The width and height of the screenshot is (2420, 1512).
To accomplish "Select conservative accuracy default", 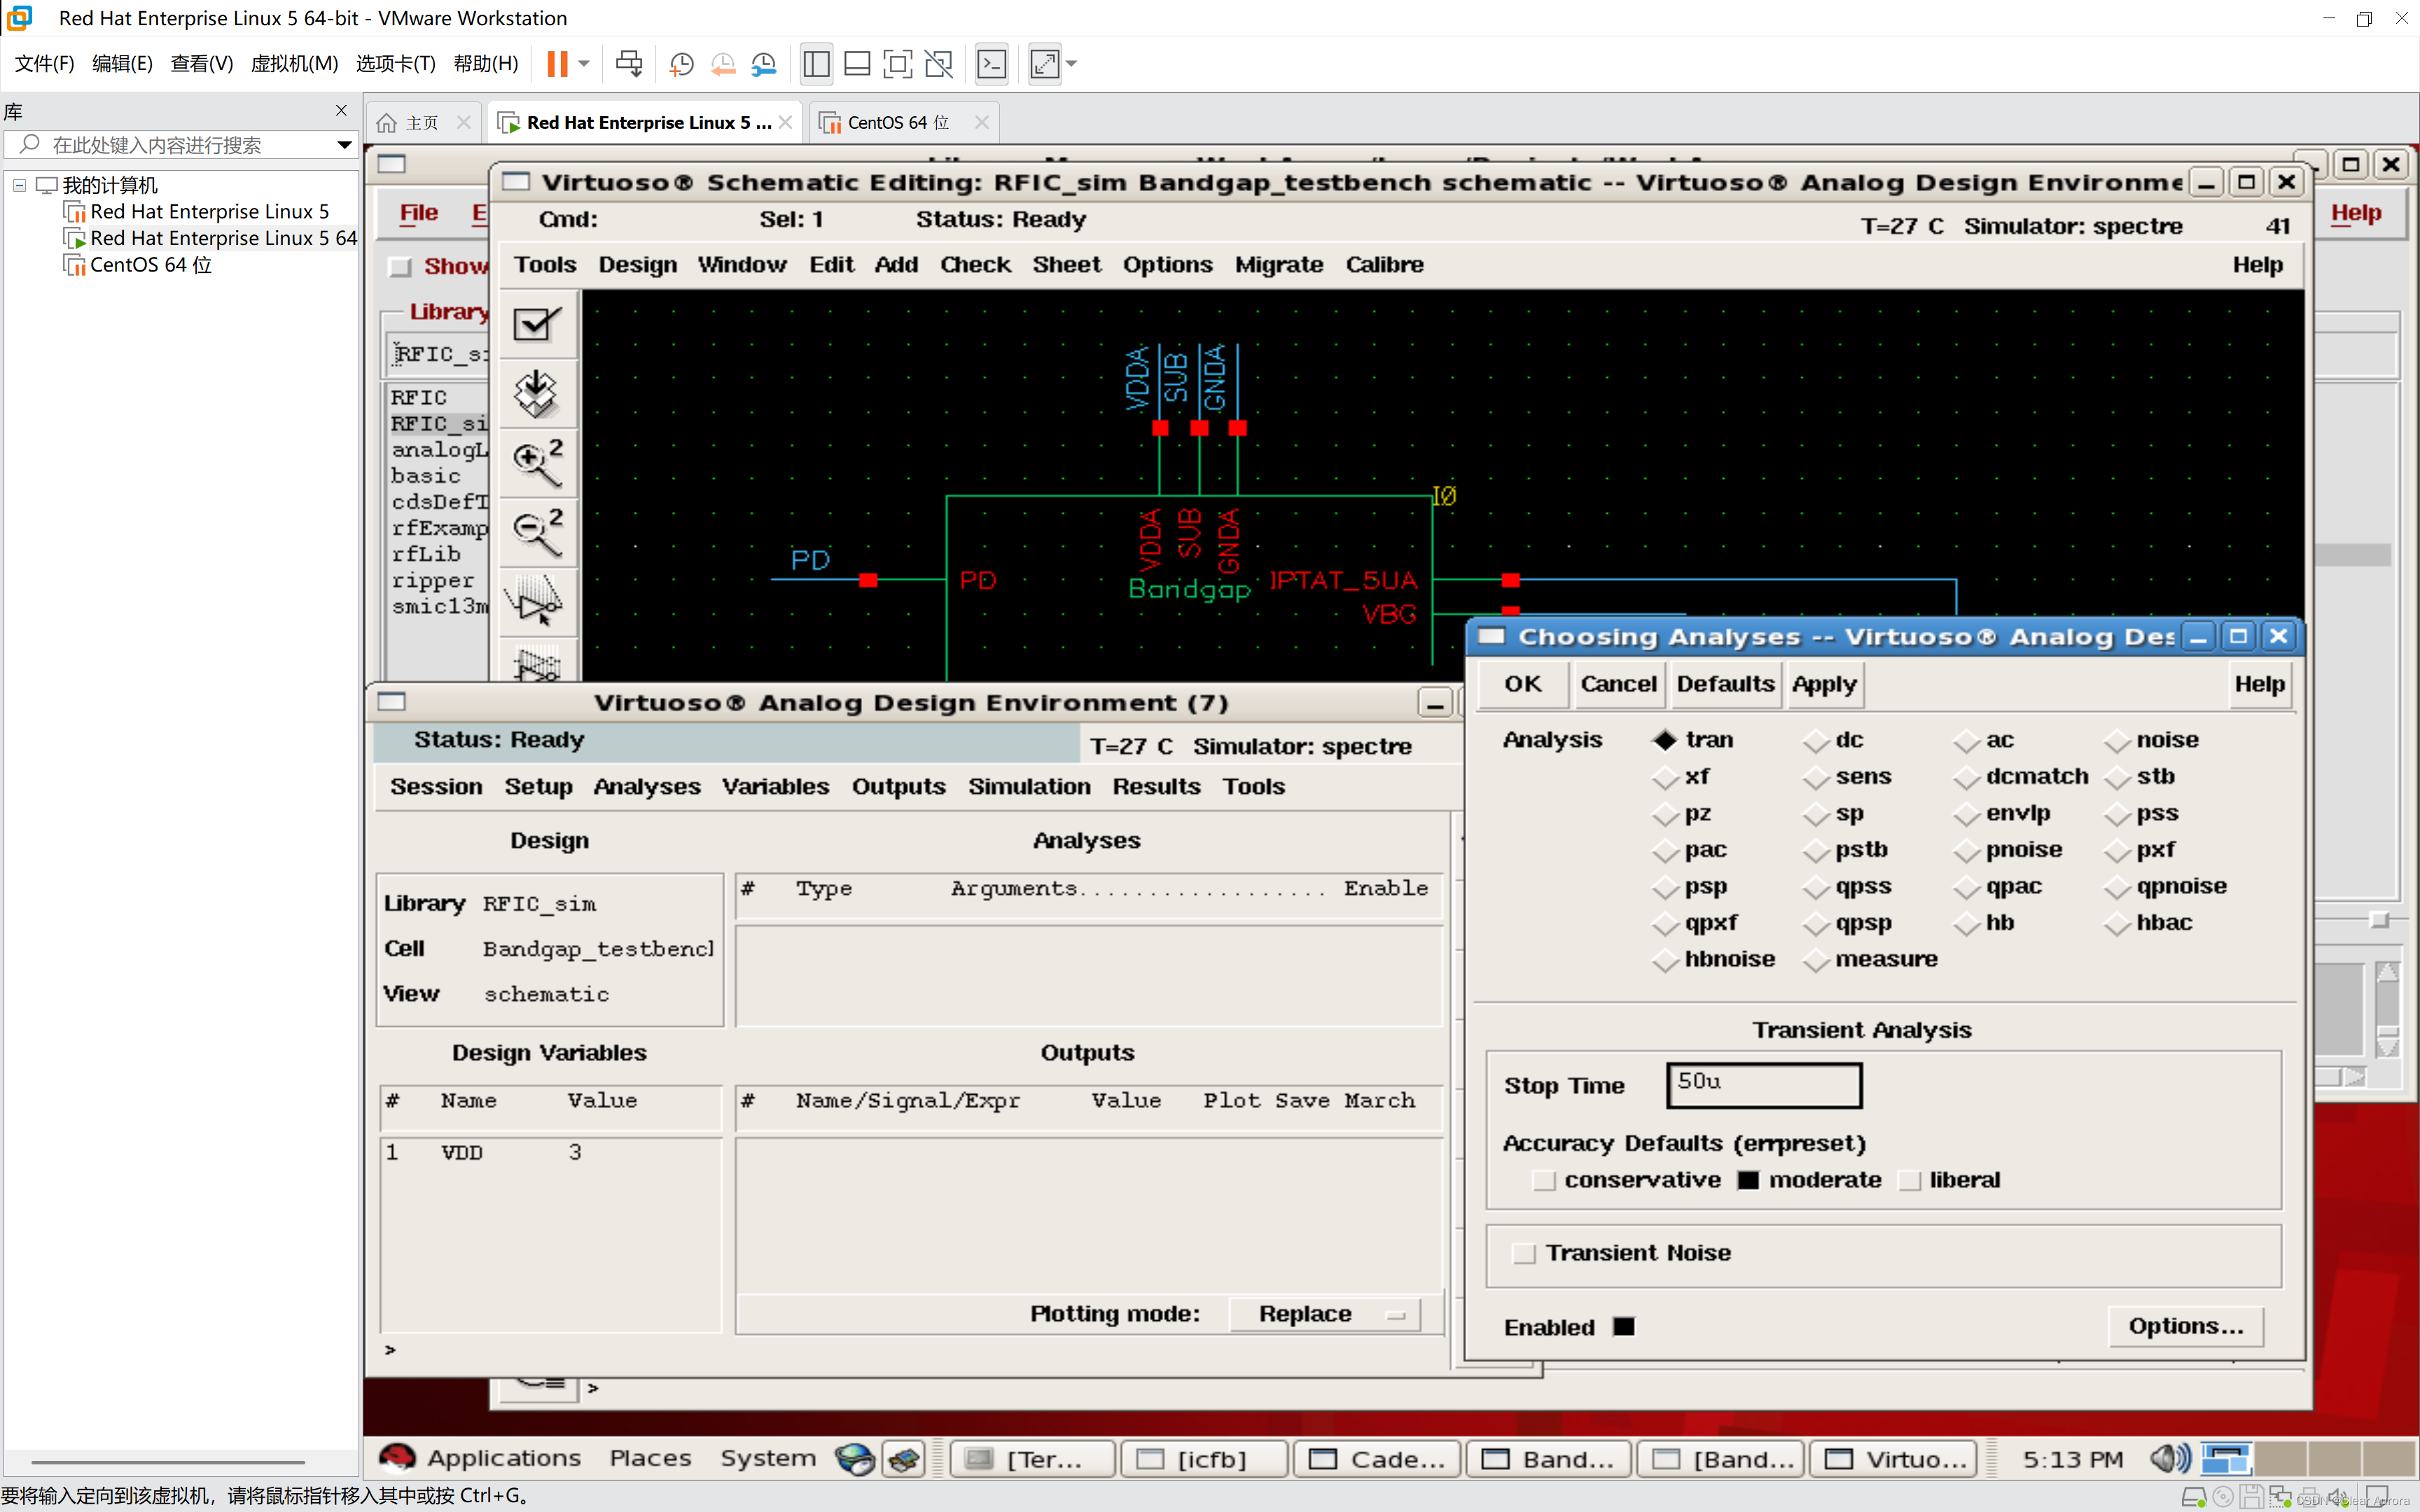I will [x=1545, y=1180].
